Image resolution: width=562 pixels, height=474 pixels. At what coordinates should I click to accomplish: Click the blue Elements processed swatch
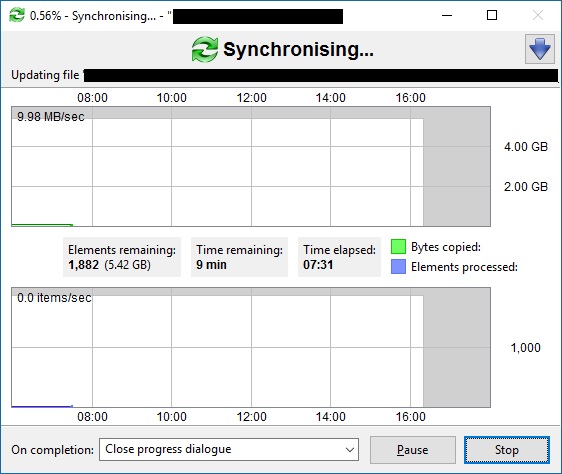click(x=398, y=266)
